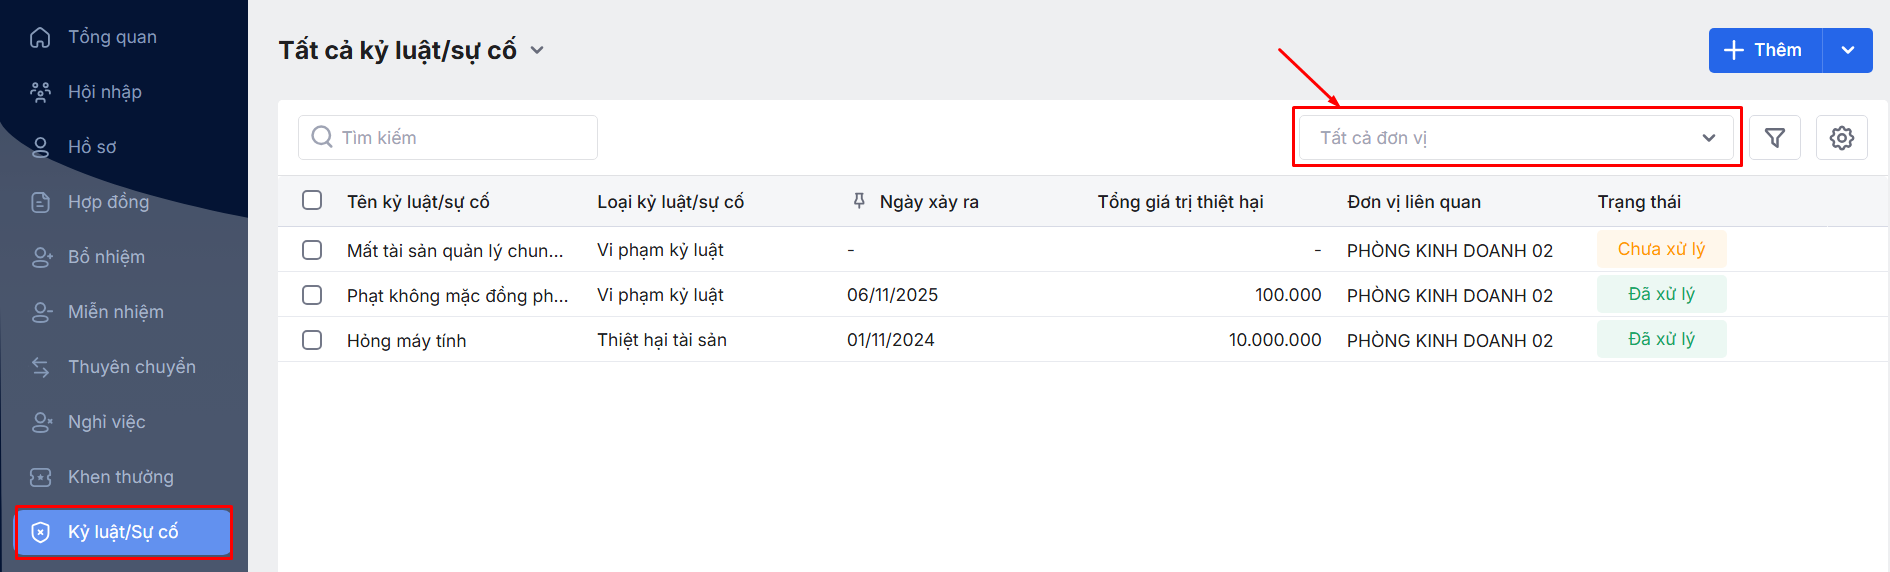Click the Tổng quan home icon

[40, 37]
